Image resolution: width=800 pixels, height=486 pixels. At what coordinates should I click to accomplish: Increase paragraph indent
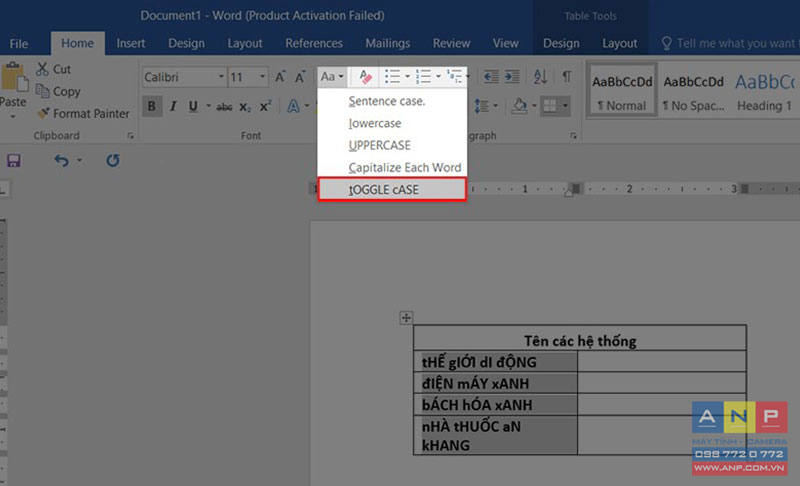[x=512, y=77]
